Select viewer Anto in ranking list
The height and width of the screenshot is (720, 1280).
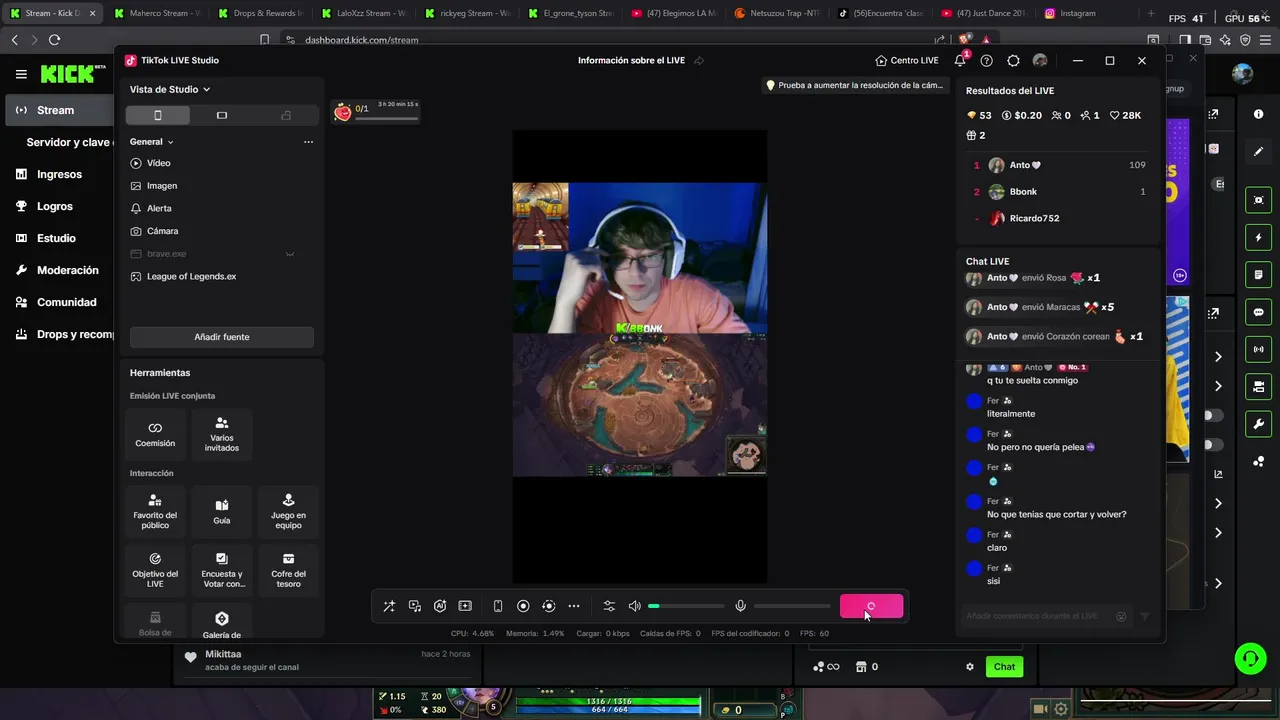click(1059, 165)
